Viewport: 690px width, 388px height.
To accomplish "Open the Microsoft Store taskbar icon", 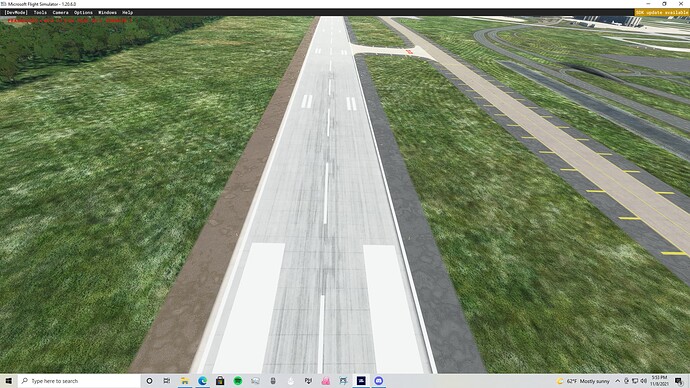I will [x=220, y=381].
